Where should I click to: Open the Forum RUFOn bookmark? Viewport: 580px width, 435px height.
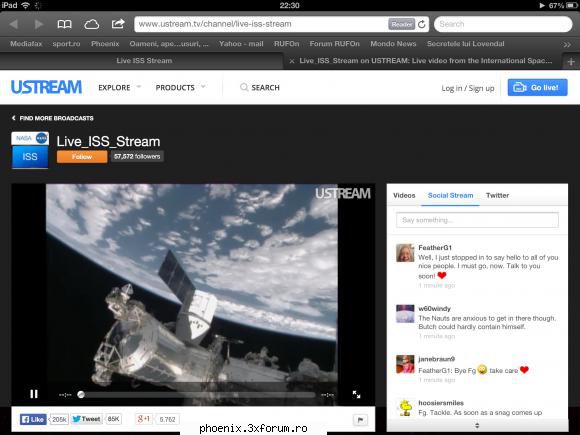pos(334,44)
